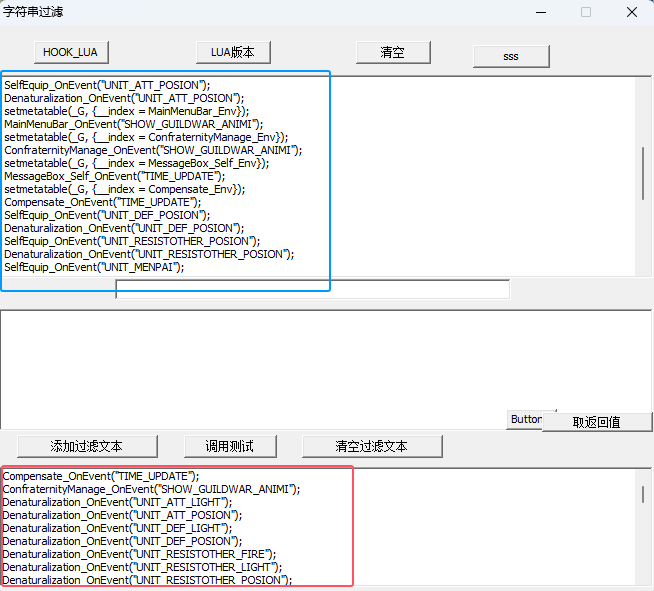Screen dimensions: 654x591
Task: Select filter list line Compensate_OnEvent("TIME_UPDATE")
Action: [x=101, y=476]
